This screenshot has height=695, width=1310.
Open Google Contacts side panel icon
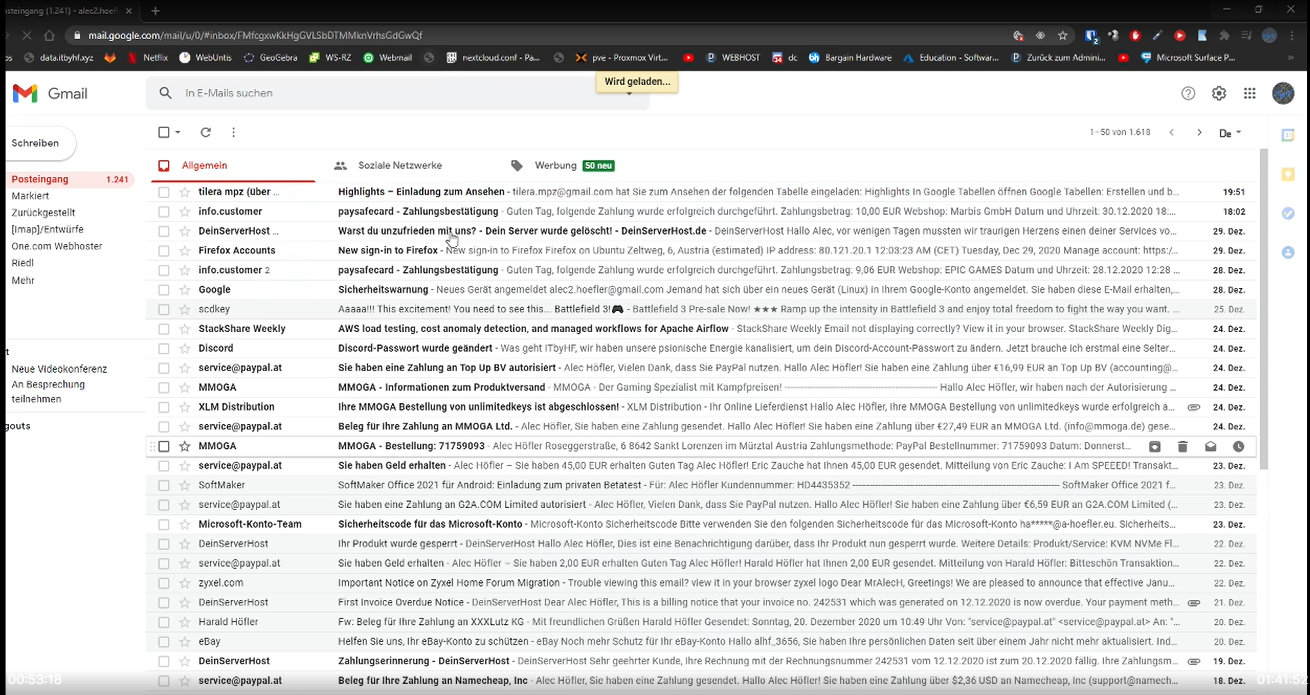1288,252
